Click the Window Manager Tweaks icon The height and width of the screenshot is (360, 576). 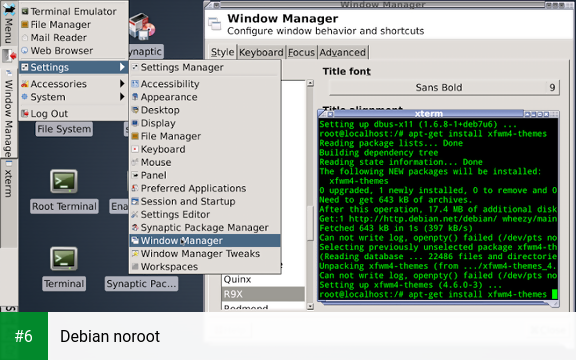135,253
